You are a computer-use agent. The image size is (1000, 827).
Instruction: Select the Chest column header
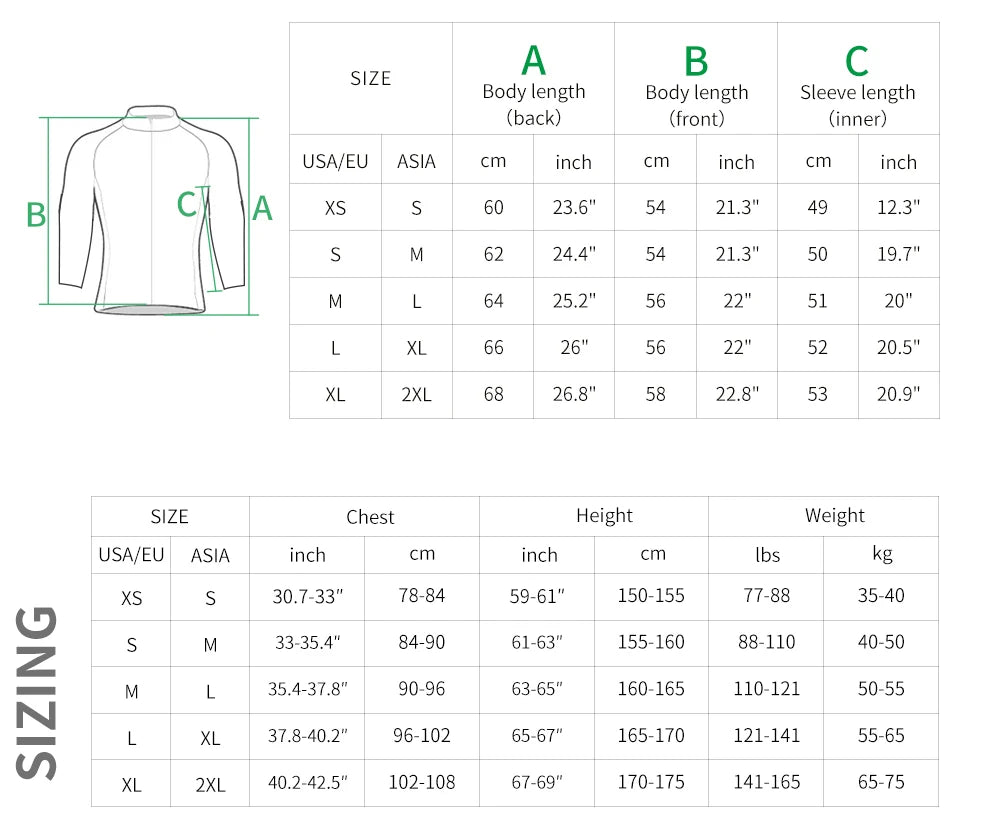pos(370,516)
